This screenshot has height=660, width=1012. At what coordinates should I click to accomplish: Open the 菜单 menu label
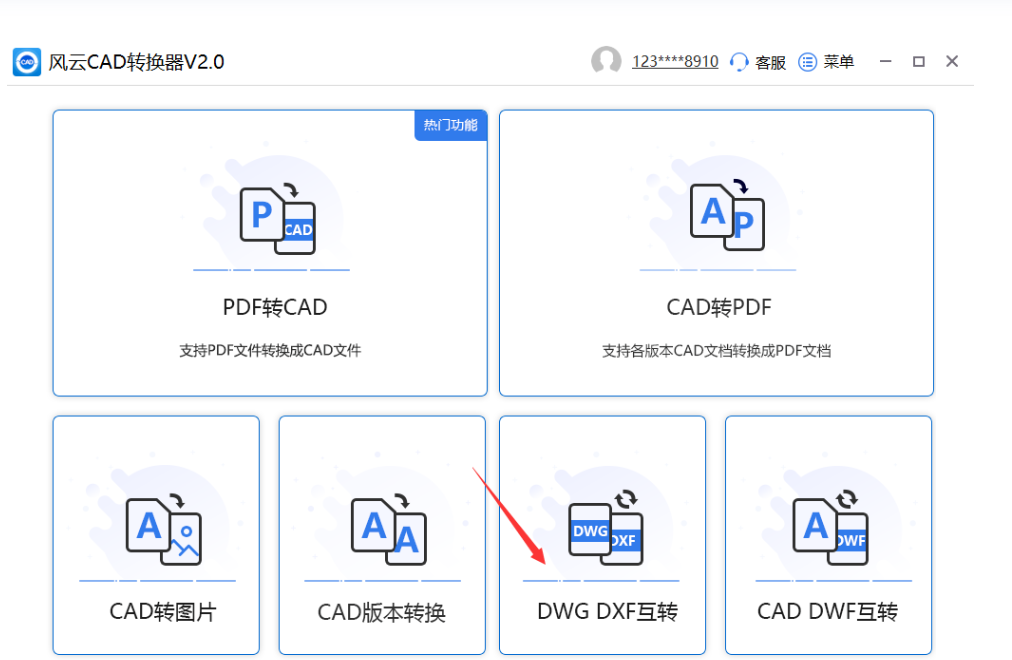coord(839,61)
